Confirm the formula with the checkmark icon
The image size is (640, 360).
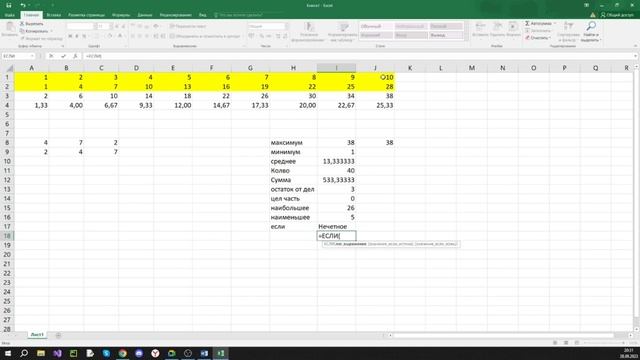[x=63, y=56]
